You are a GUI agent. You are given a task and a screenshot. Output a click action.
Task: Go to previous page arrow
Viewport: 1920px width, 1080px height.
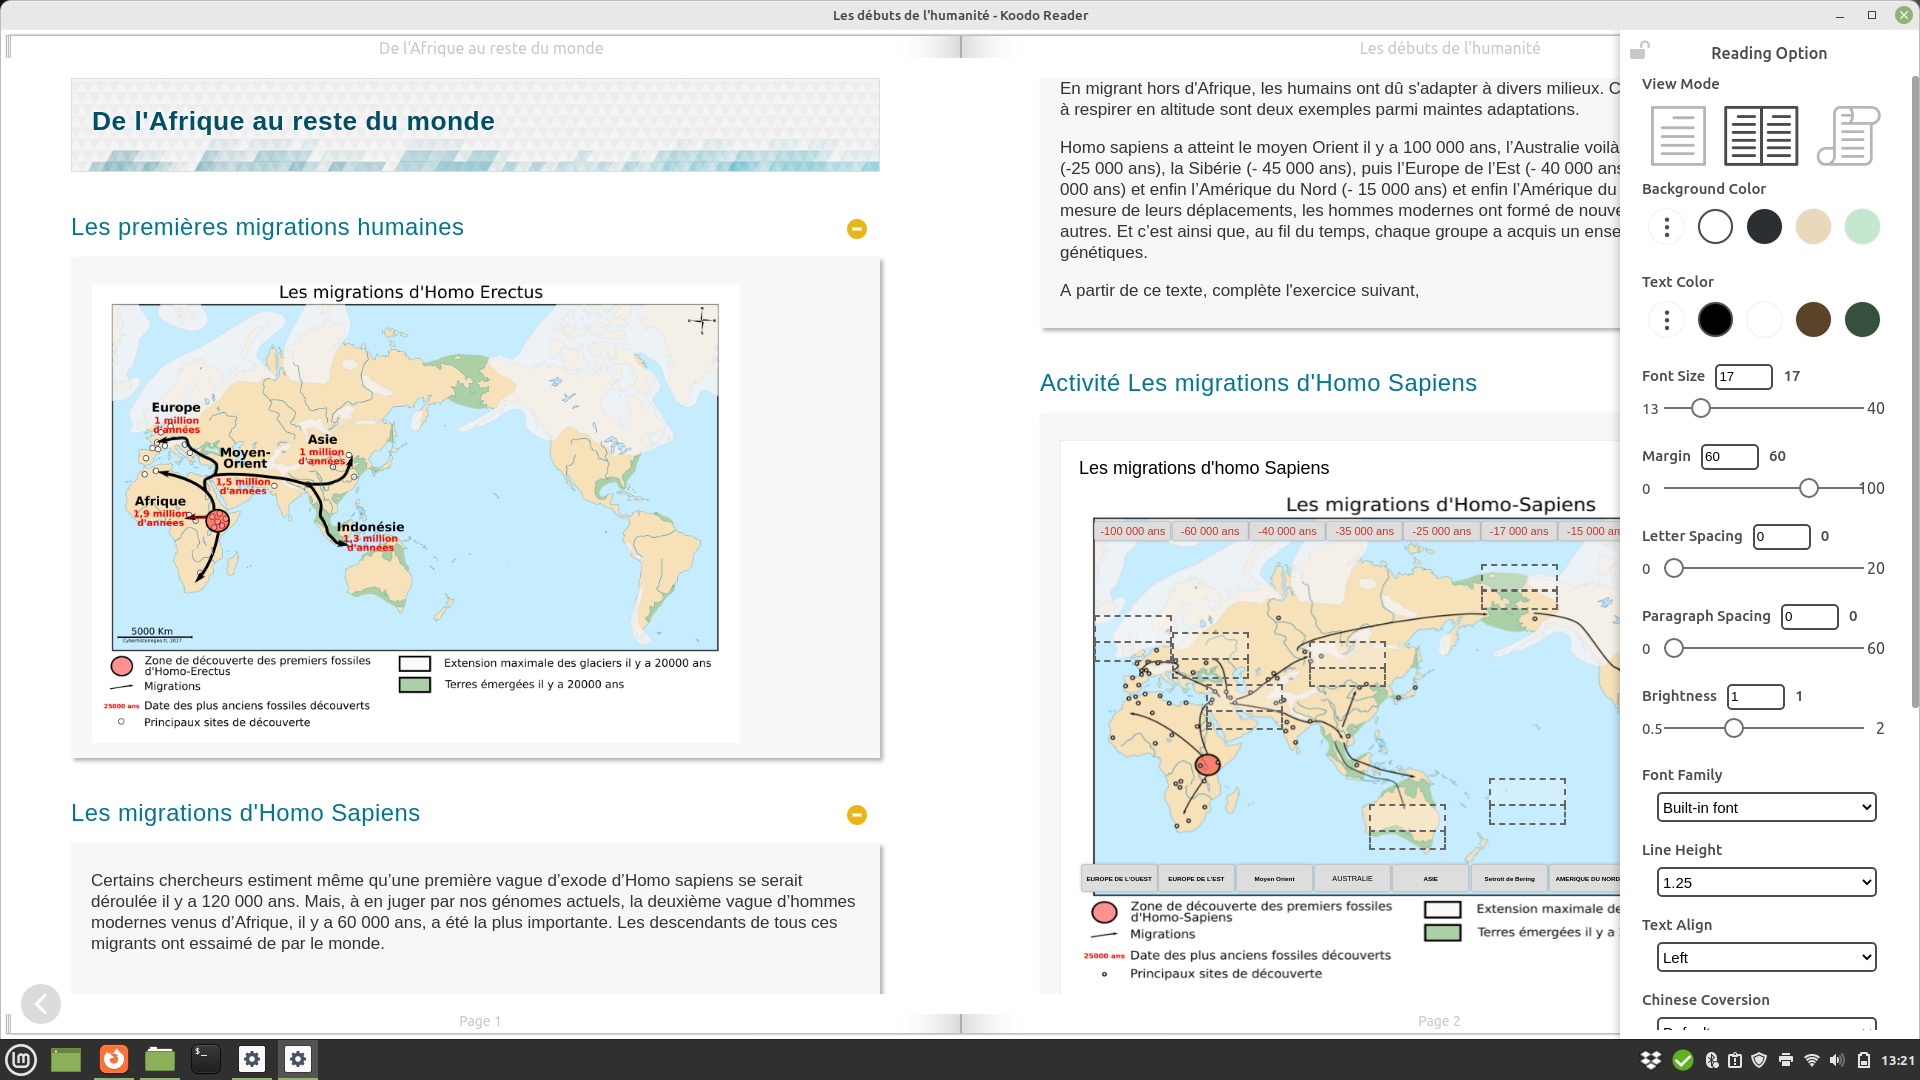pos(41,1003)
